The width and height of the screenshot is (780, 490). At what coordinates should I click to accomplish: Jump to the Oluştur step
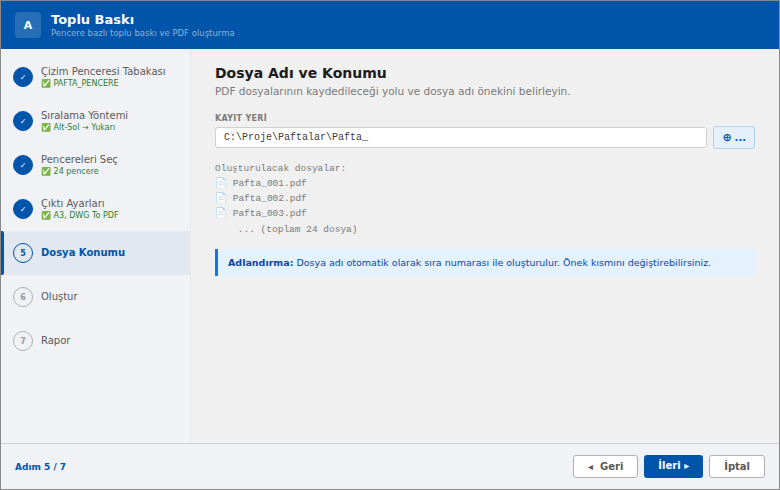point(96,297)
